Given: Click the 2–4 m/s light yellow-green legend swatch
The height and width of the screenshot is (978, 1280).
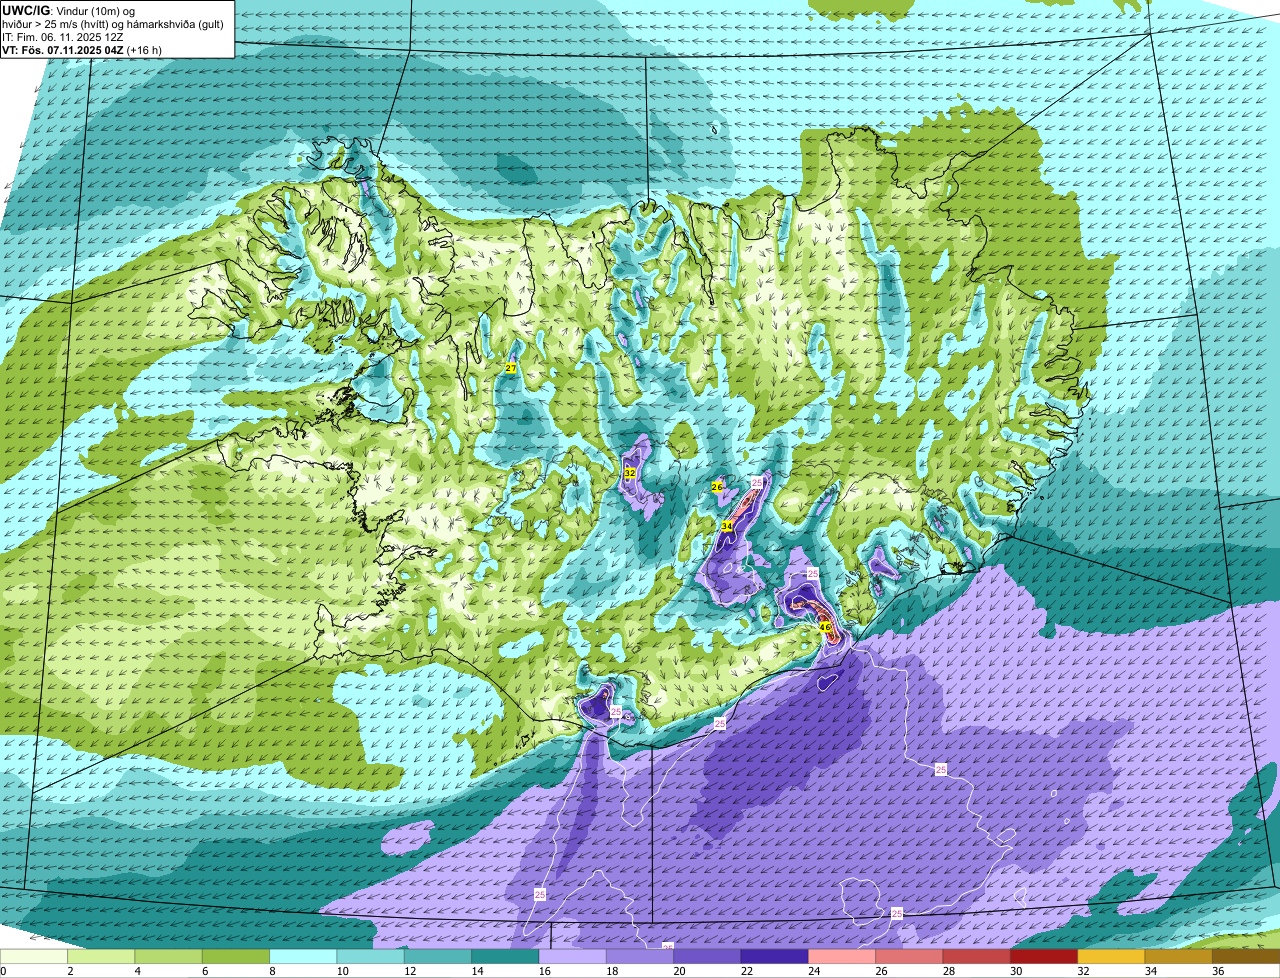Looking at the screenshot, I should click(x=101, y=957).
